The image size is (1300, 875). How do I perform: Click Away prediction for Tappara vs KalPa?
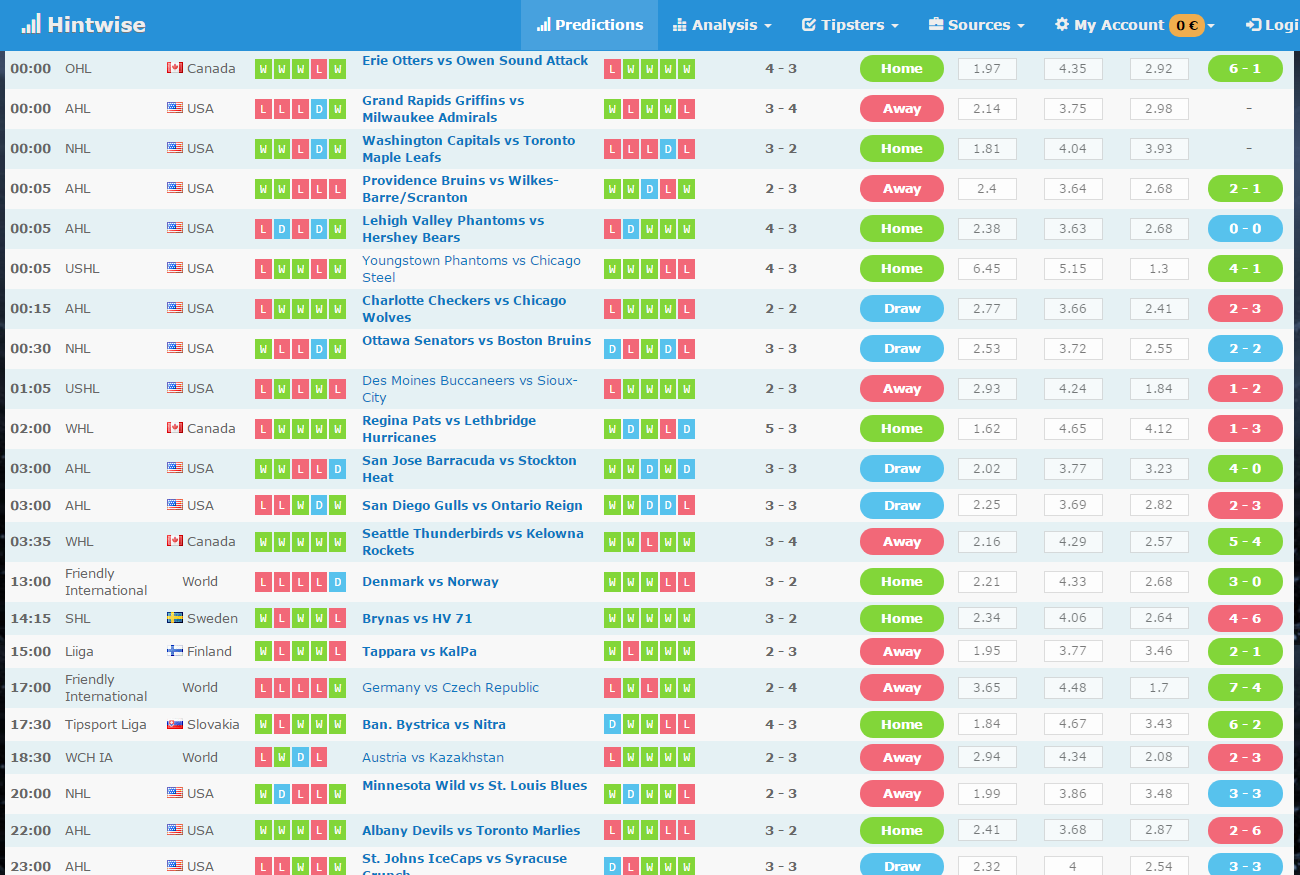(x=902, y=652)
